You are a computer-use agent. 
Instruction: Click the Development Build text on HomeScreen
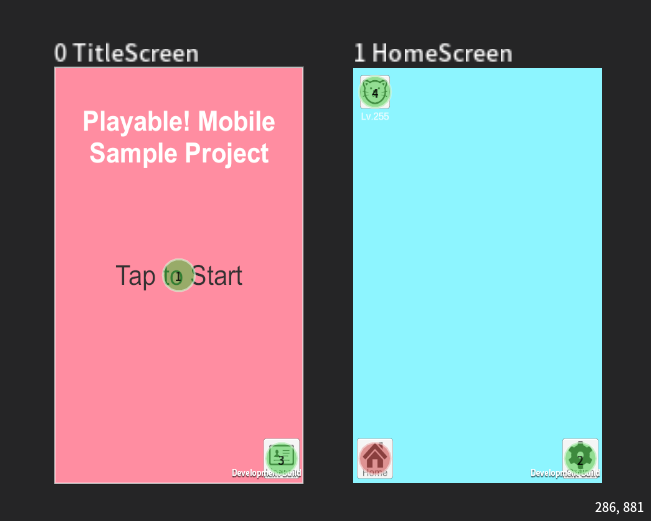click(x=565, y=473)
